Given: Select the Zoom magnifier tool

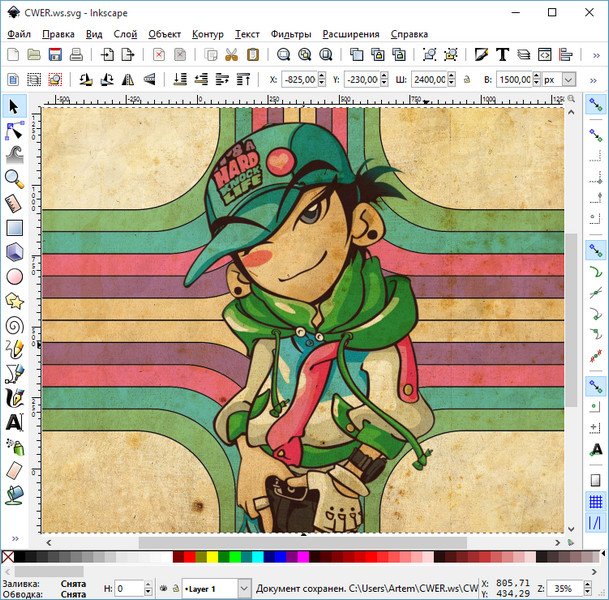Looking at the screenshot, I should click(14, 179).
